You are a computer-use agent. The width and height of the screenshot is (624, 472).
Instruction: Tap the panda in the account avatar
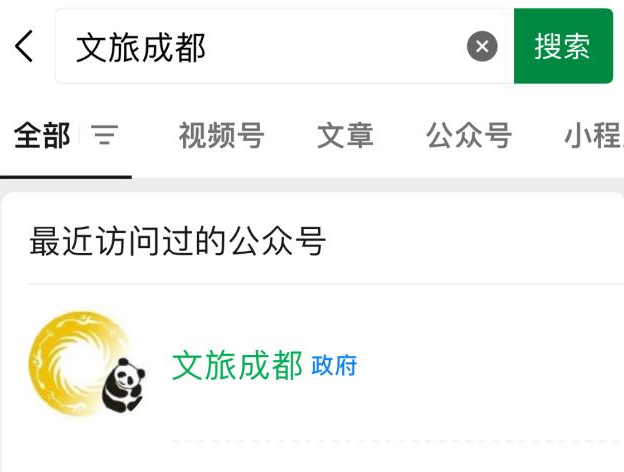pyautogui.click(x=123, y=385)
